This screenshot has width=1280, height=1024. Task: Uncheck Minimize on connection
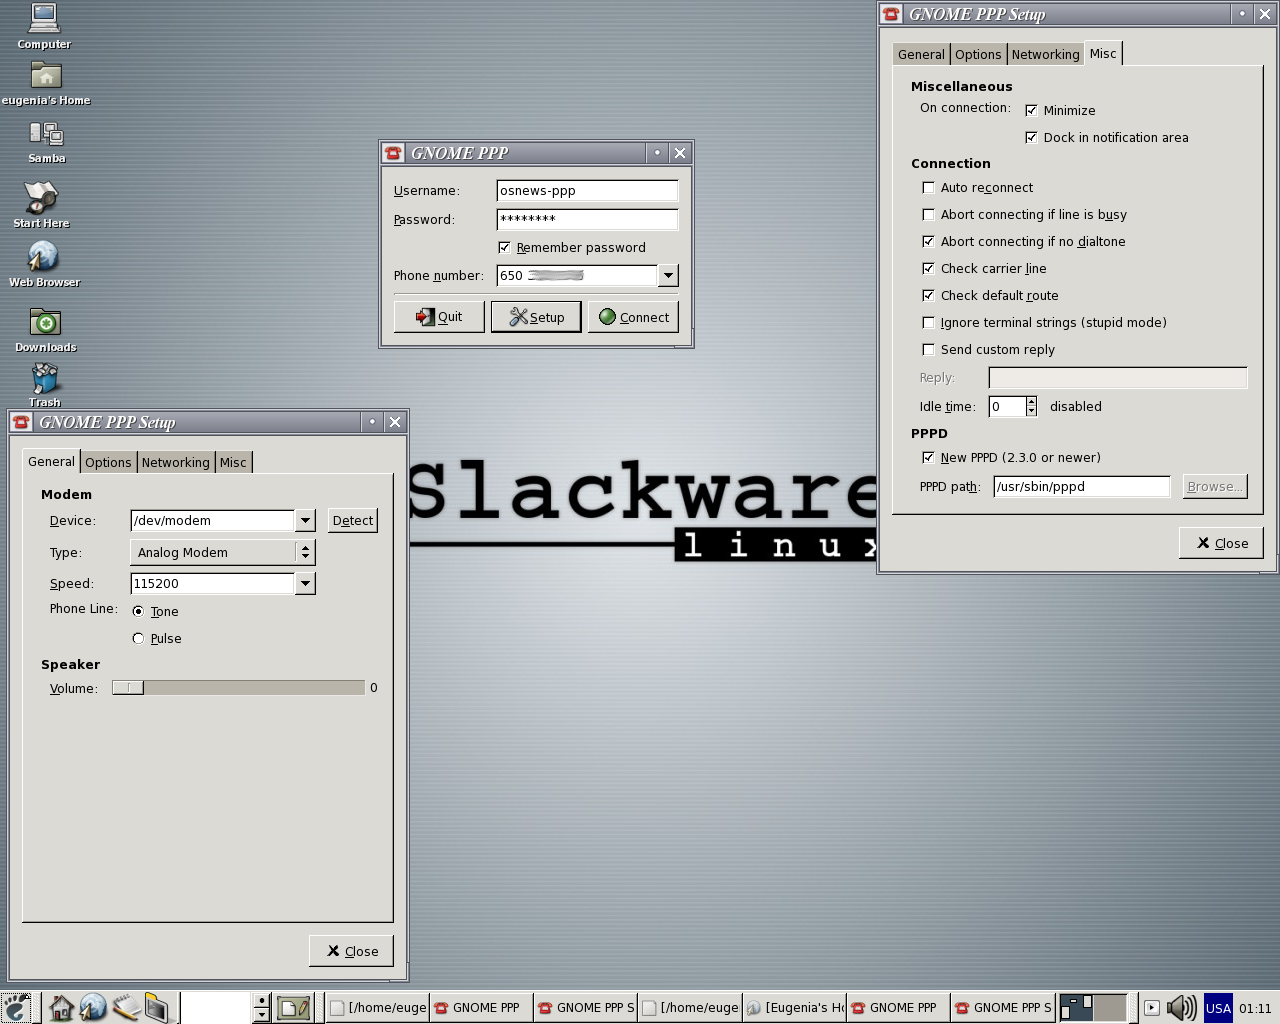1031,110
